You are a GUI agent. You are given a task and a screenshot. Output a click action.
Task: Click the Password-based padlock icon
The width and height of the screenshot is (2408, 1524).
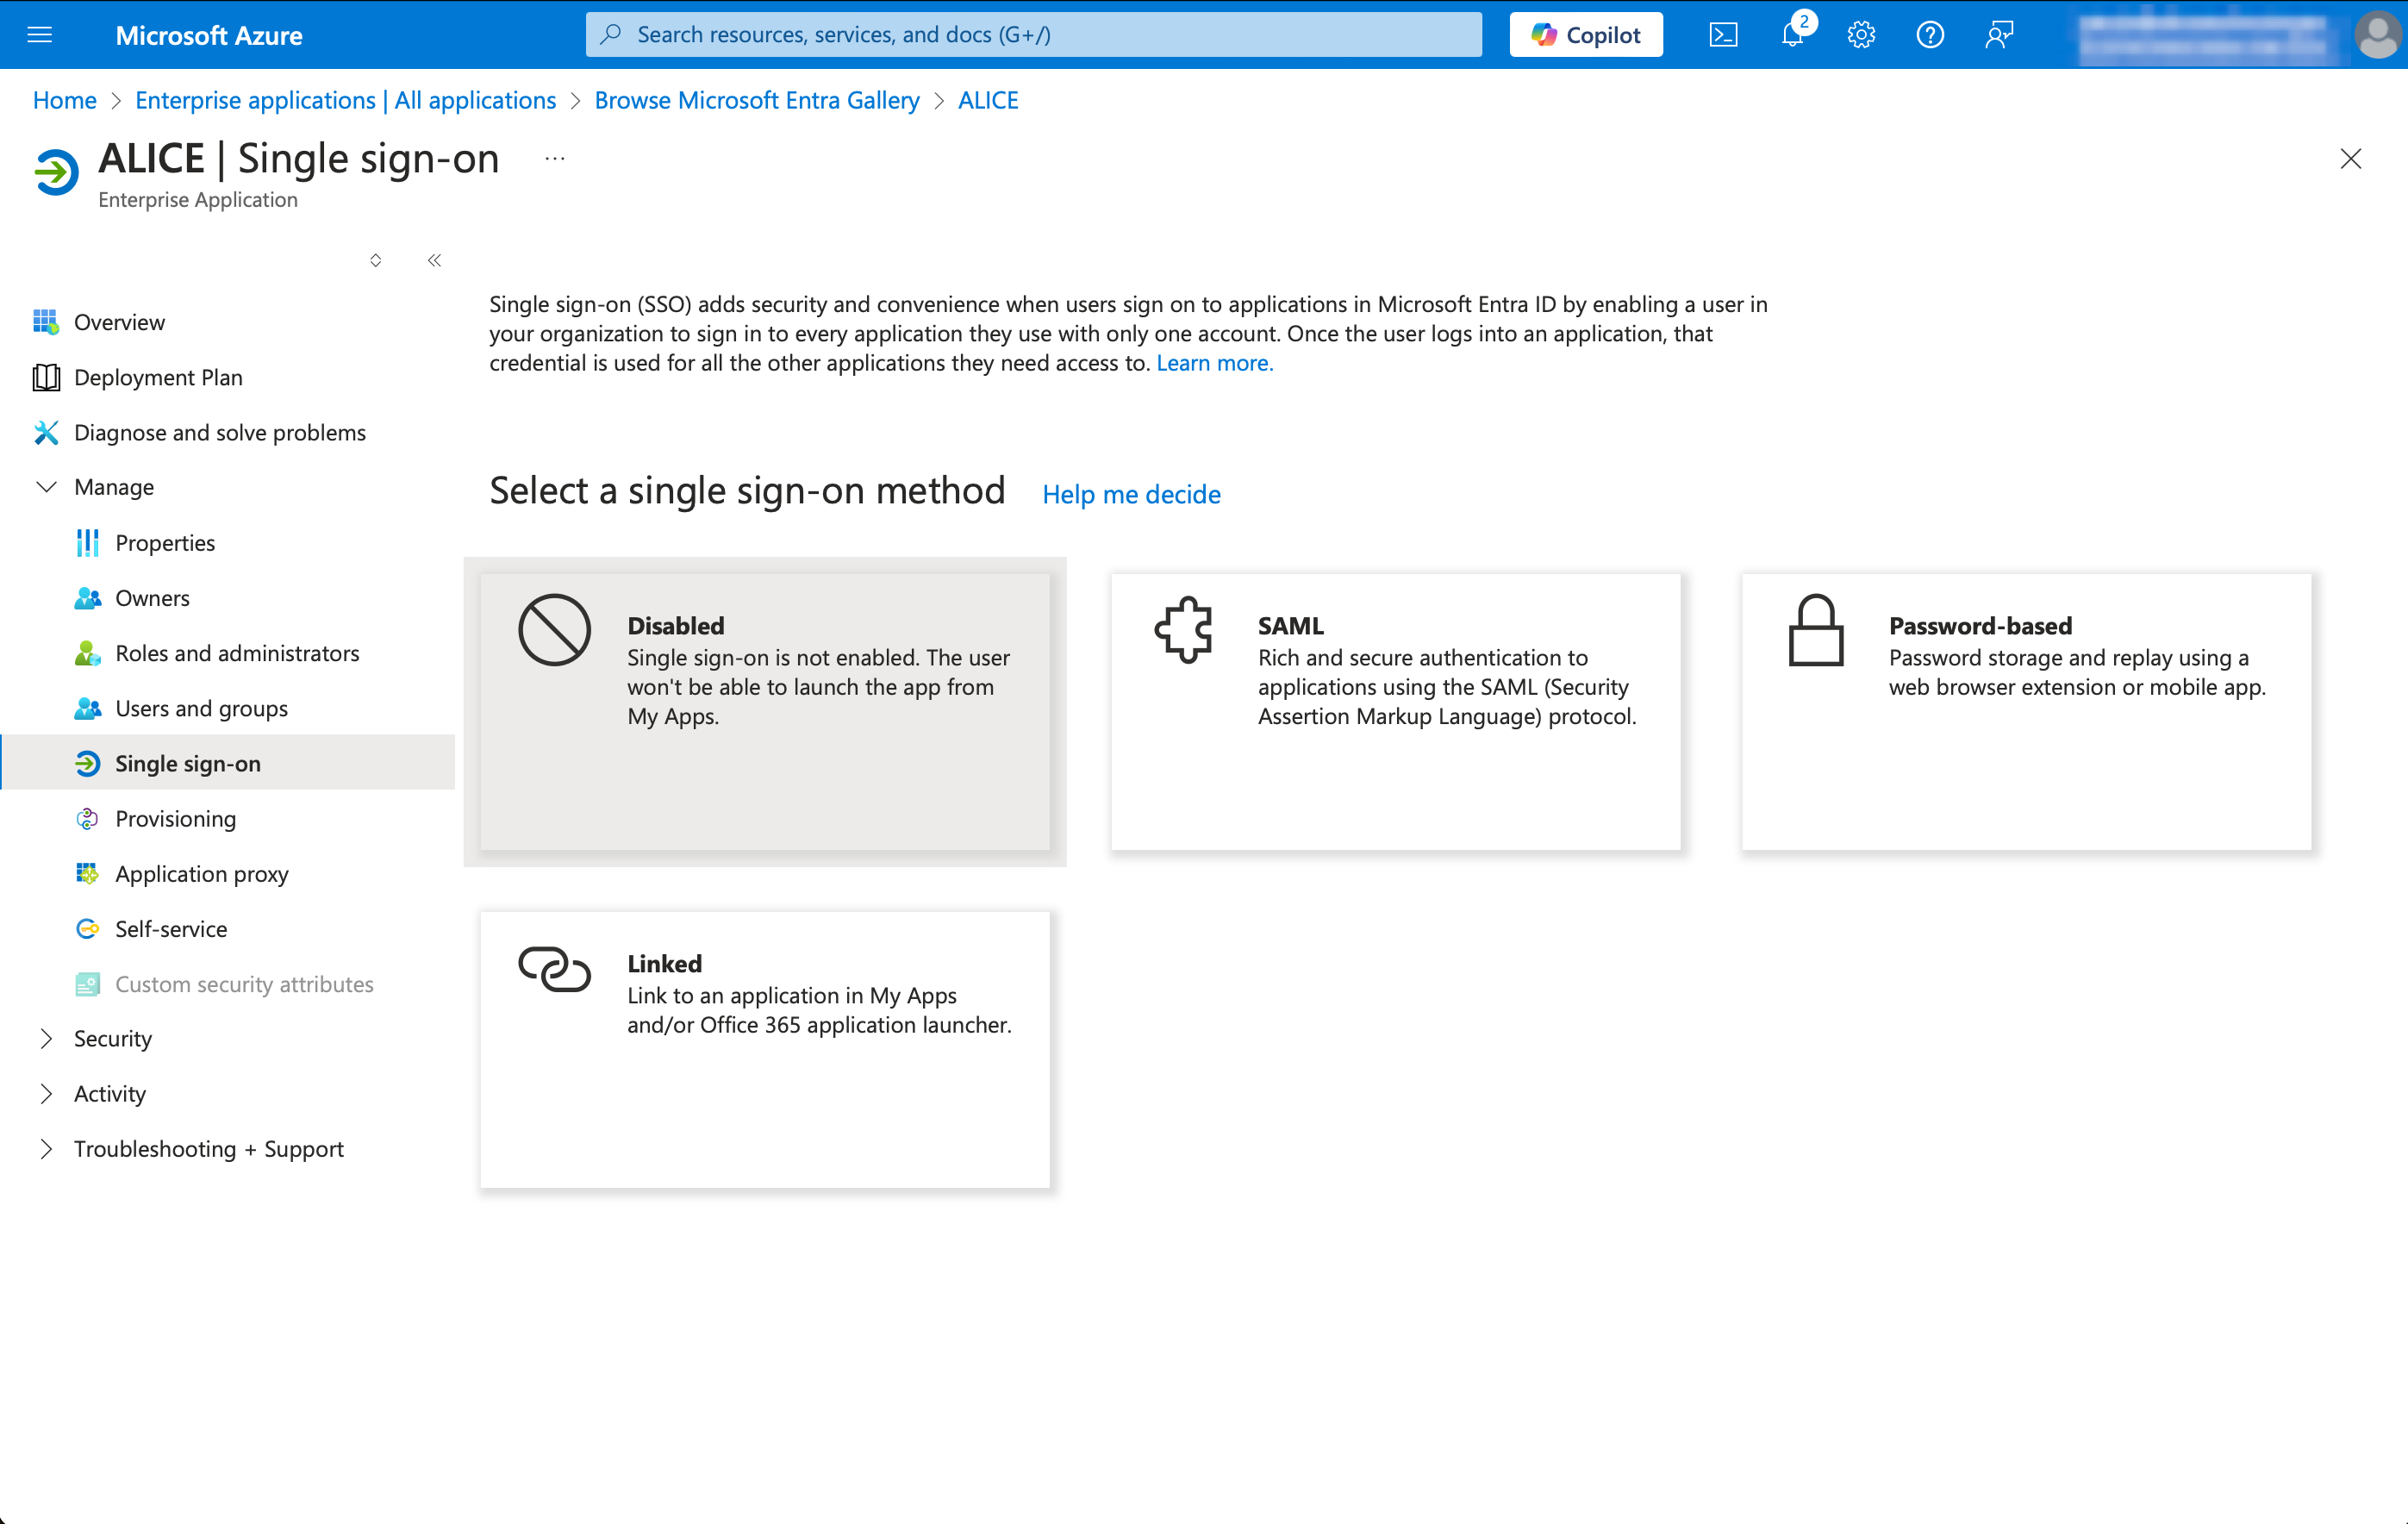click(1815, 629)
